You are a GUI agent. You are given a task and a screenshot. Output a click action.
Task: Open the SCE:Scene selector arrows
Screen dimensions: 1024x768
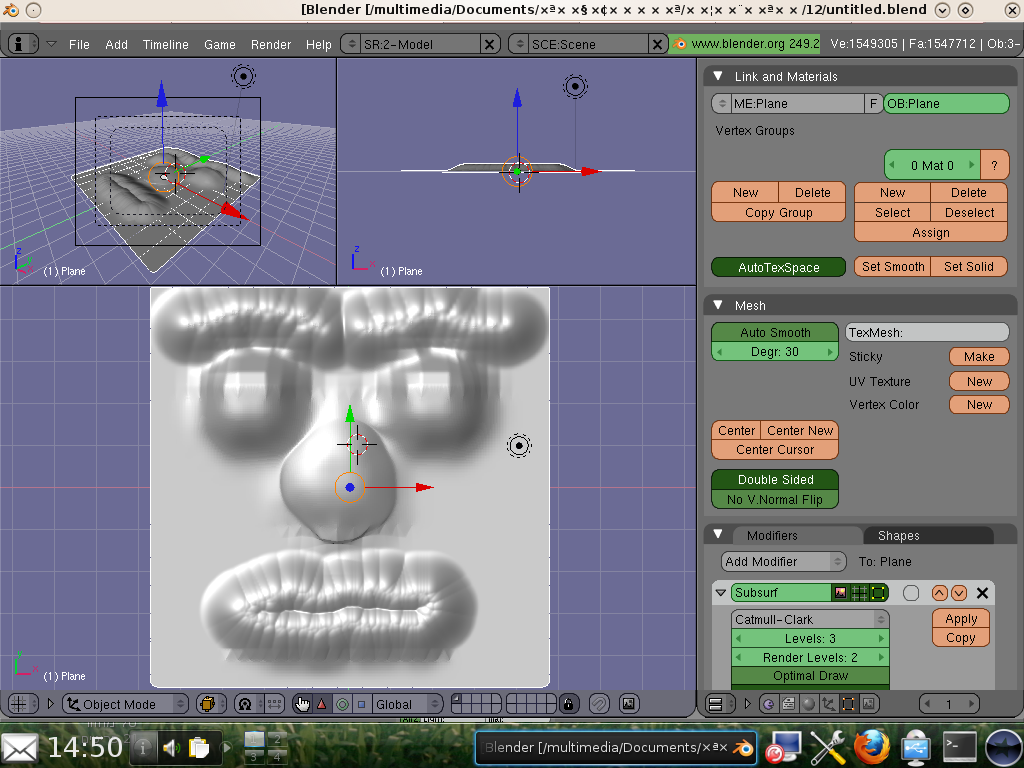pos(520,44)
